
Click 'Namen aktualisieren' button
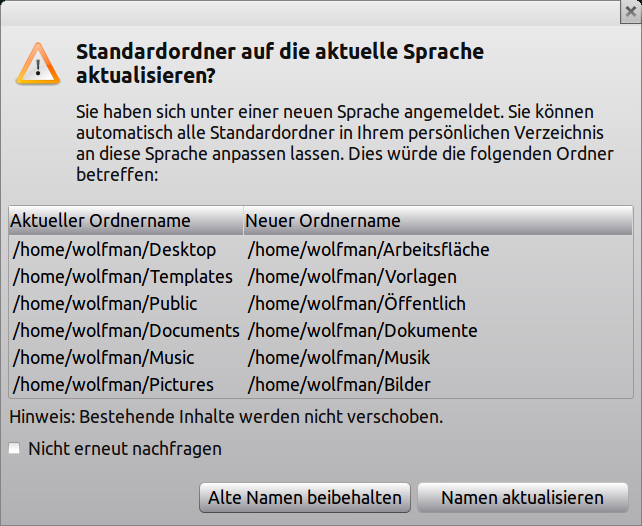coord(522,497)
